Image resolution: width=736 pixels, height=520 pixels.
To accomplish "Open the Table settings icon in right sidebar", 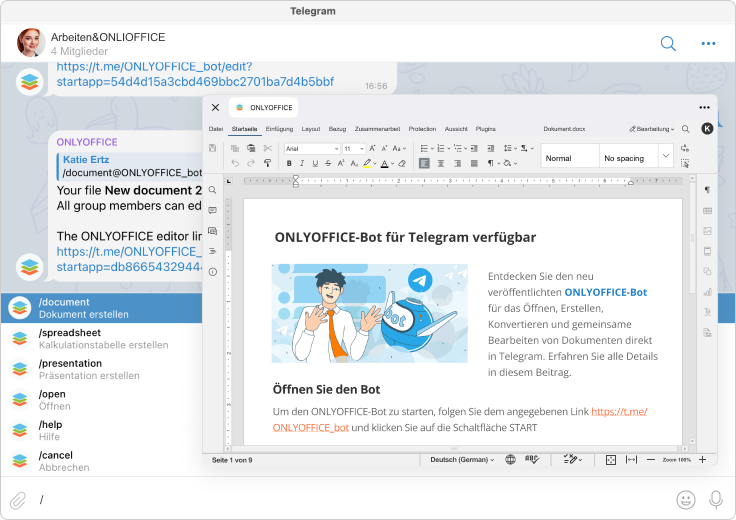I will pyautogui.click(x=707, y=211).
